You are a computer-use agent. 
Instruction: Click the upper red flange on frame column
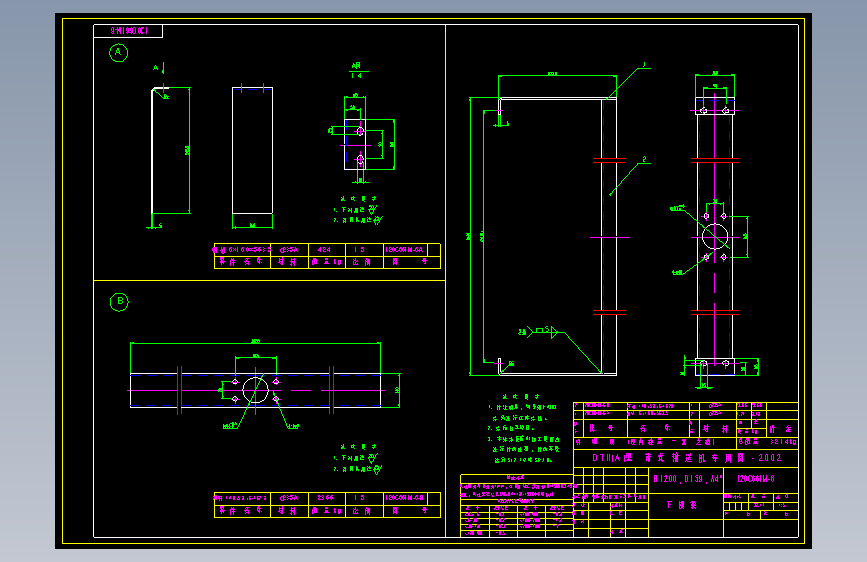[x=609, y=160]
